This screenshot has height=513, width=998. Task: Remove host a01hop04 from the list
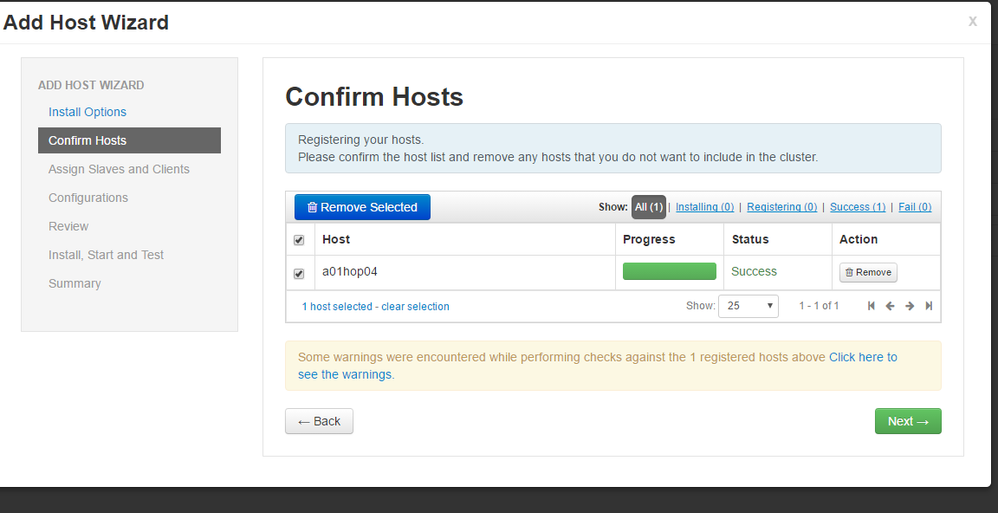(x=867, y=272)
